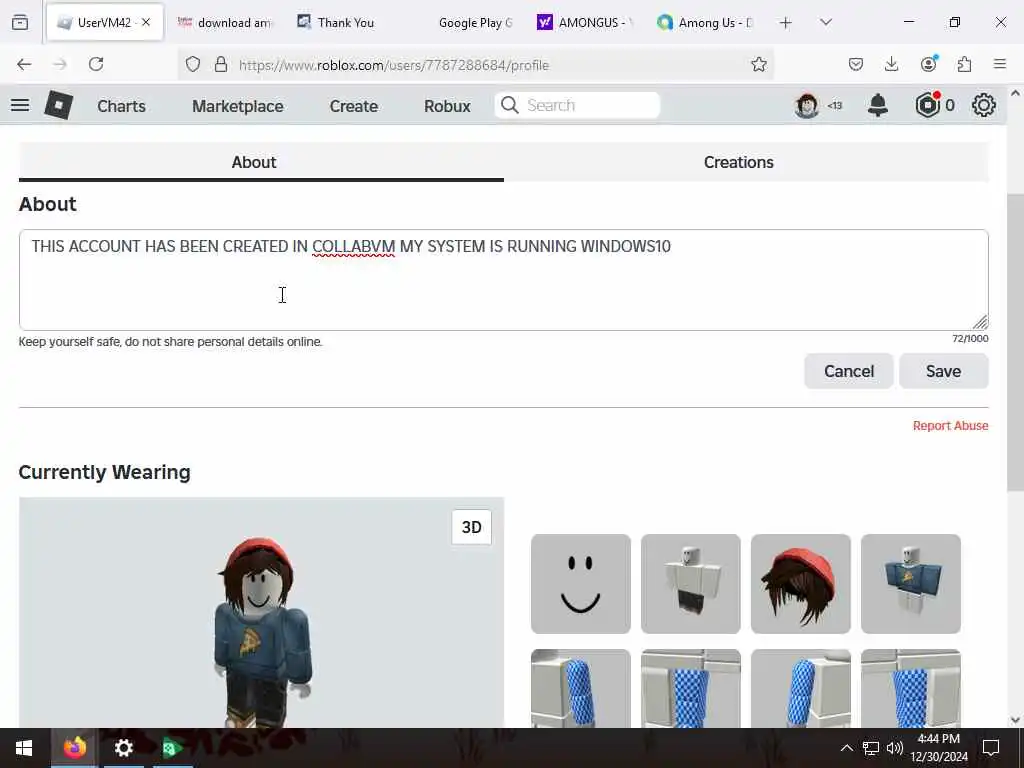
Task: Click the Roblox logo home icon
Action: pos(58,105)
